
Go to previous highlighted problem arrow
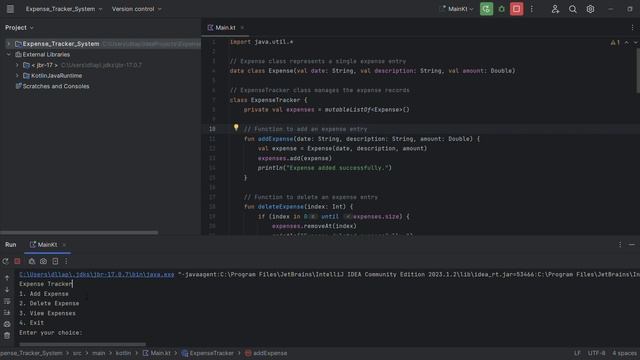[627, 42]
